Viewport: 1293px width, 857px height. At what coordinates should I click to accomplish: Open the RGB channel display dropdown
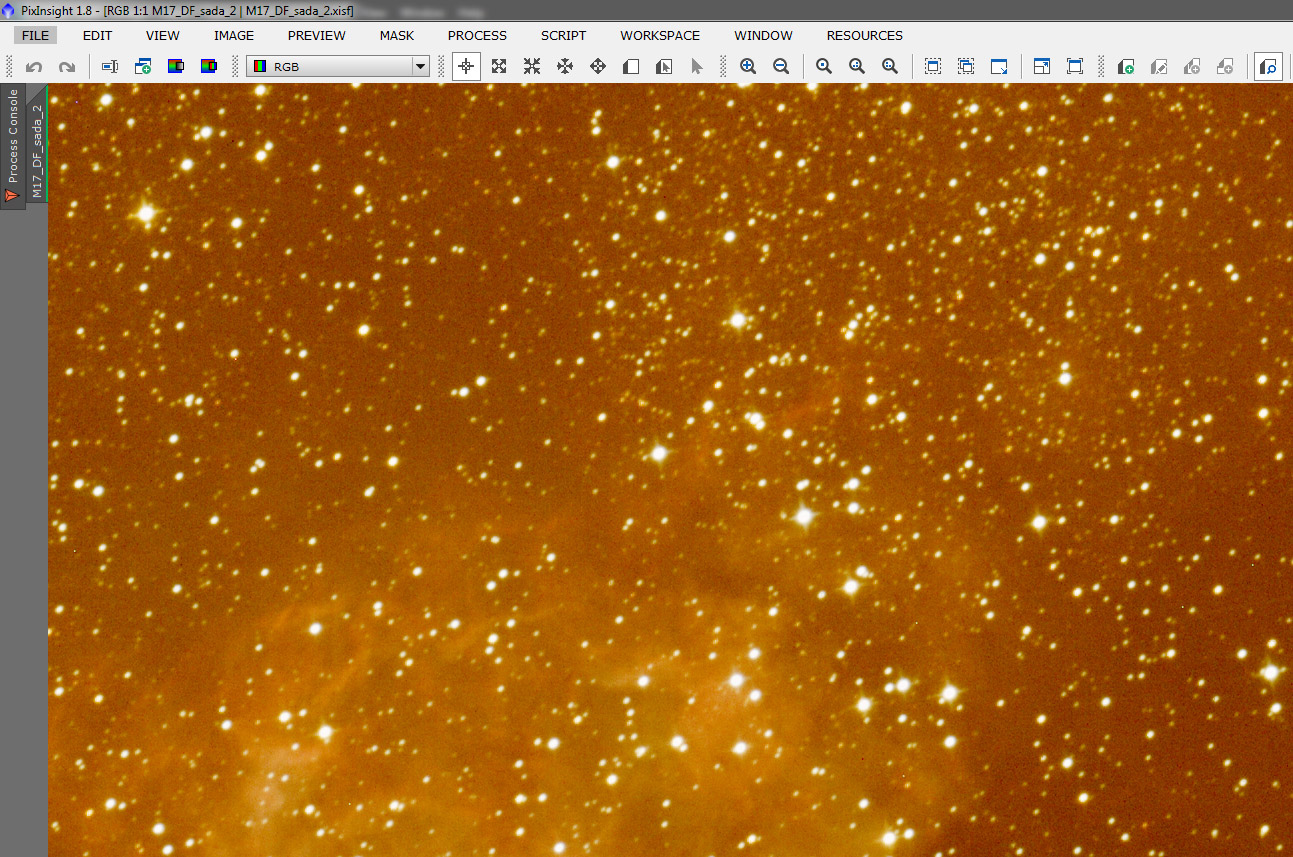[338, 67]
